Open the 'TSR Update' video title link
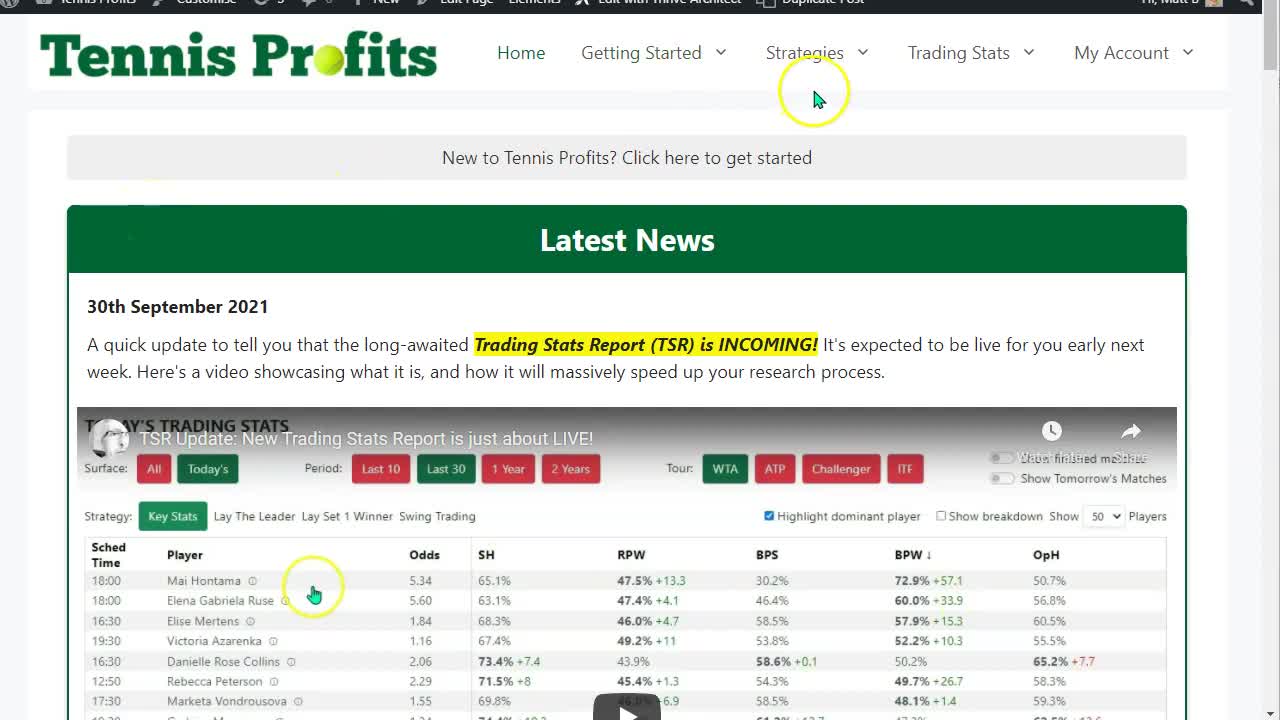Image resolution: width=1280 pixels, height=720 pixels. pos(366,439)
